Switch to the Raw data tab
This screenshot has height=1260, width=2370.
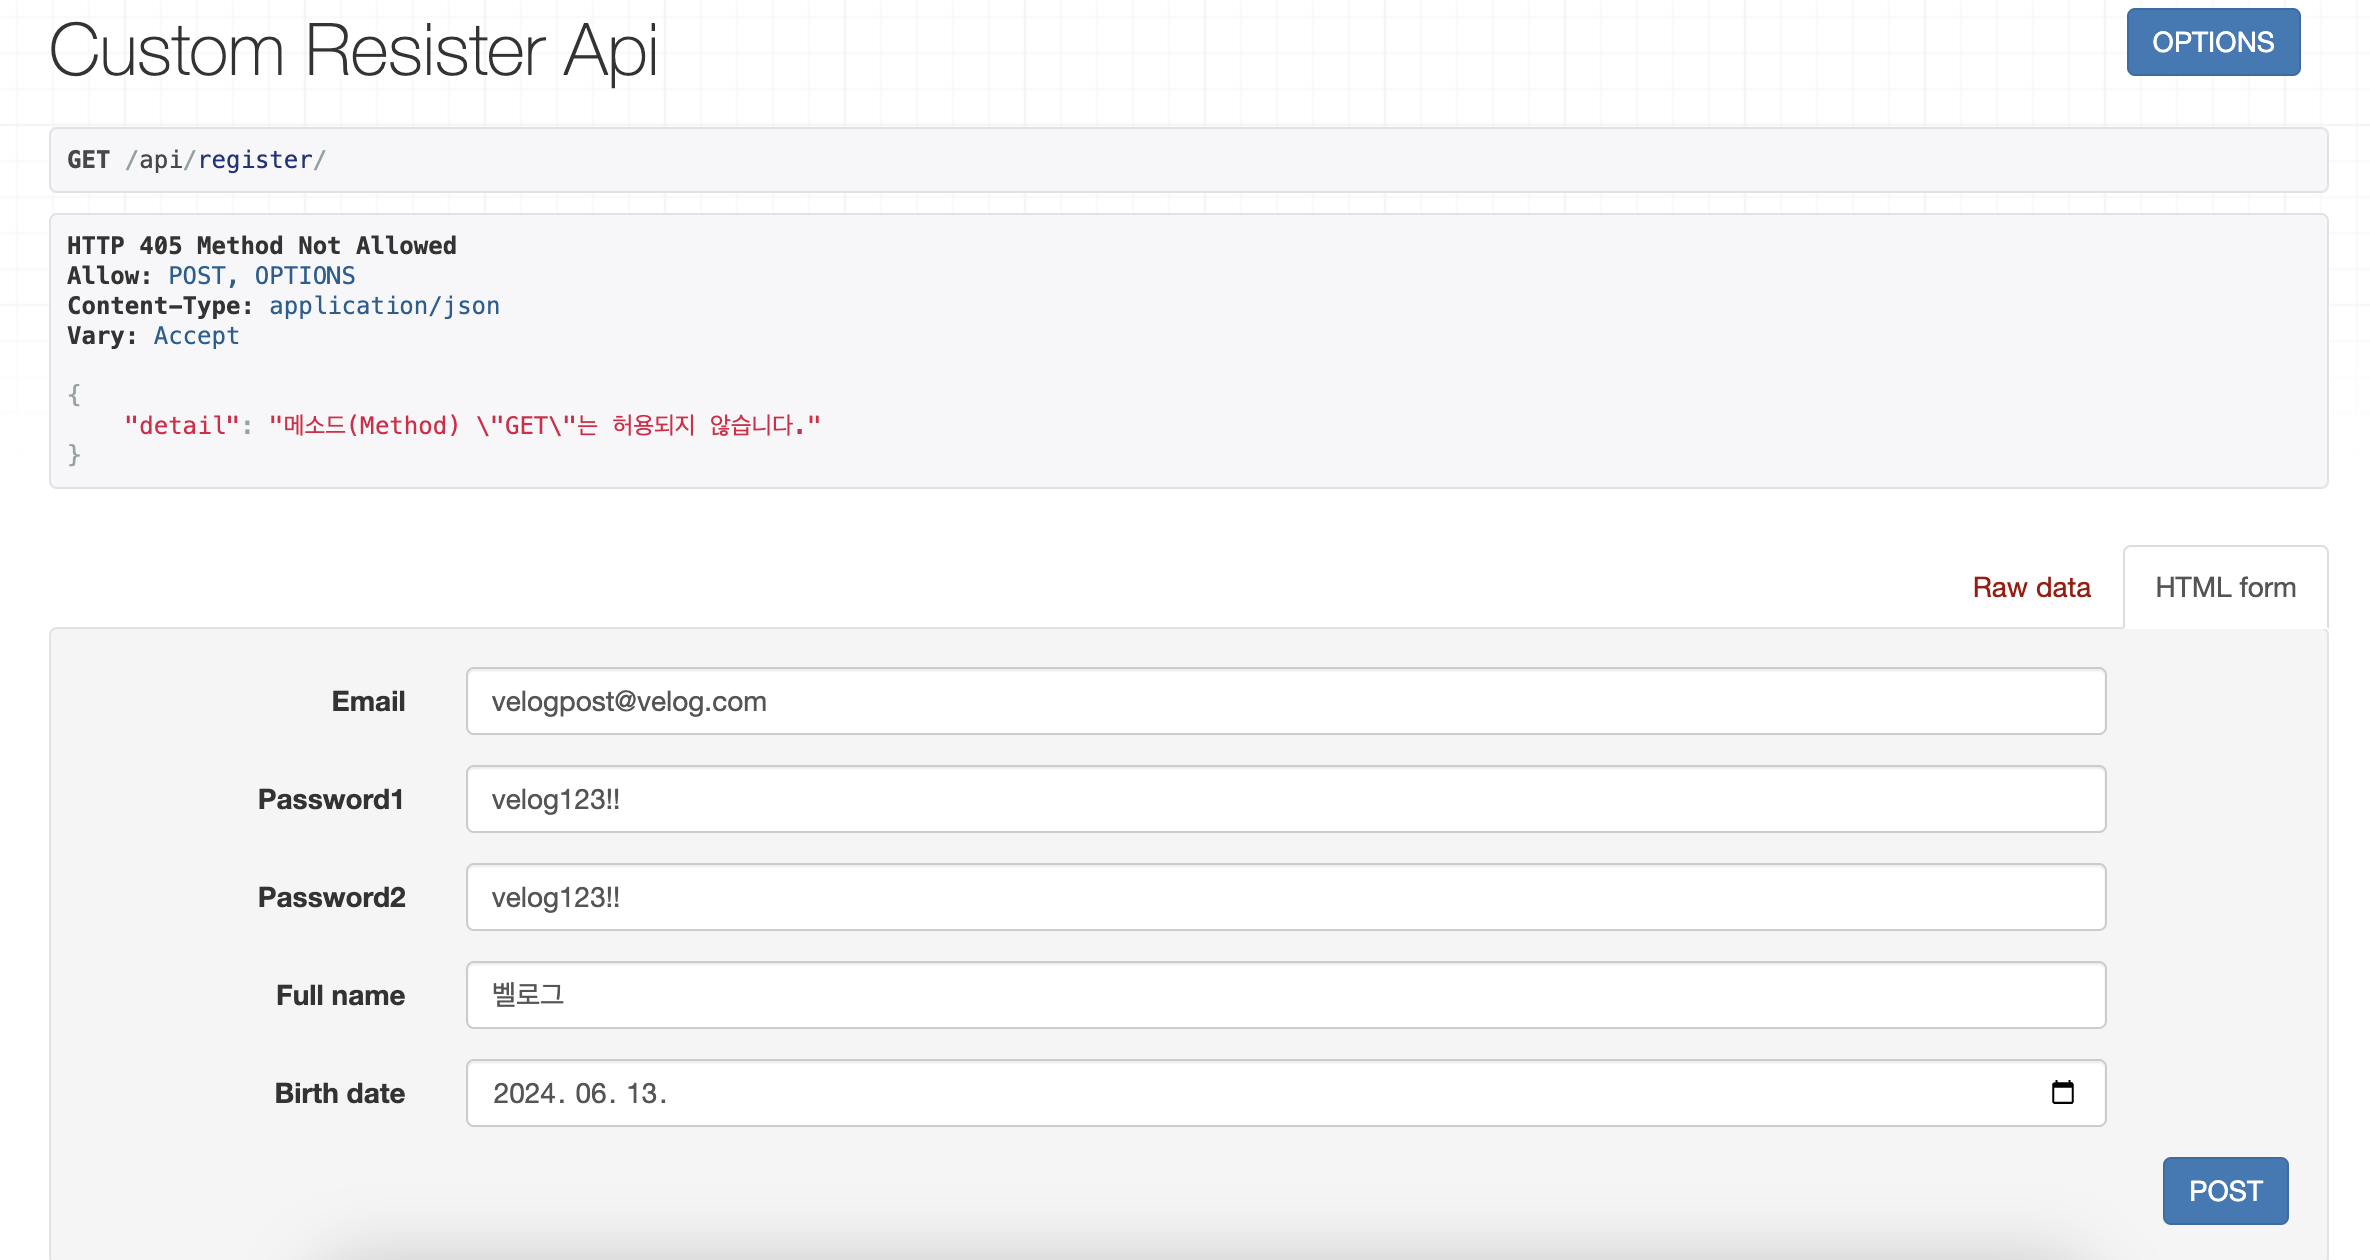pos(2030,587)
